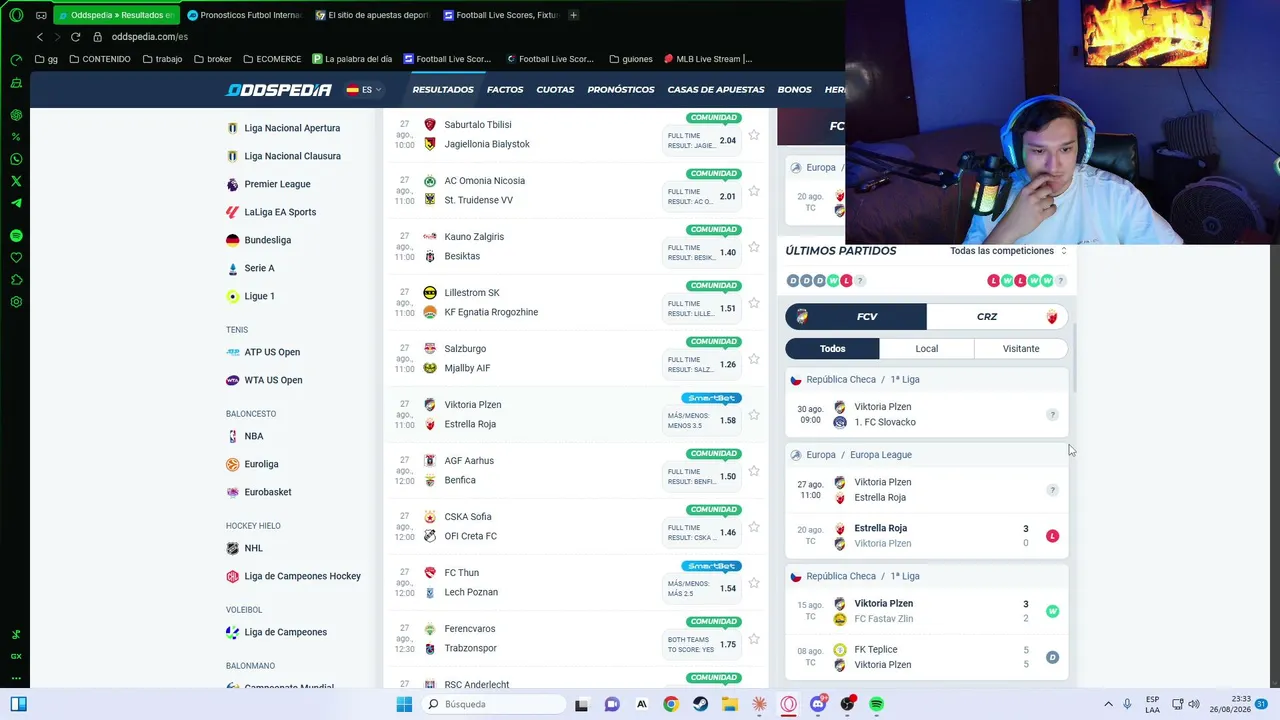The image size is (1280, 720).
Task: Open Bundesliga league link
Action: point(267,240)
